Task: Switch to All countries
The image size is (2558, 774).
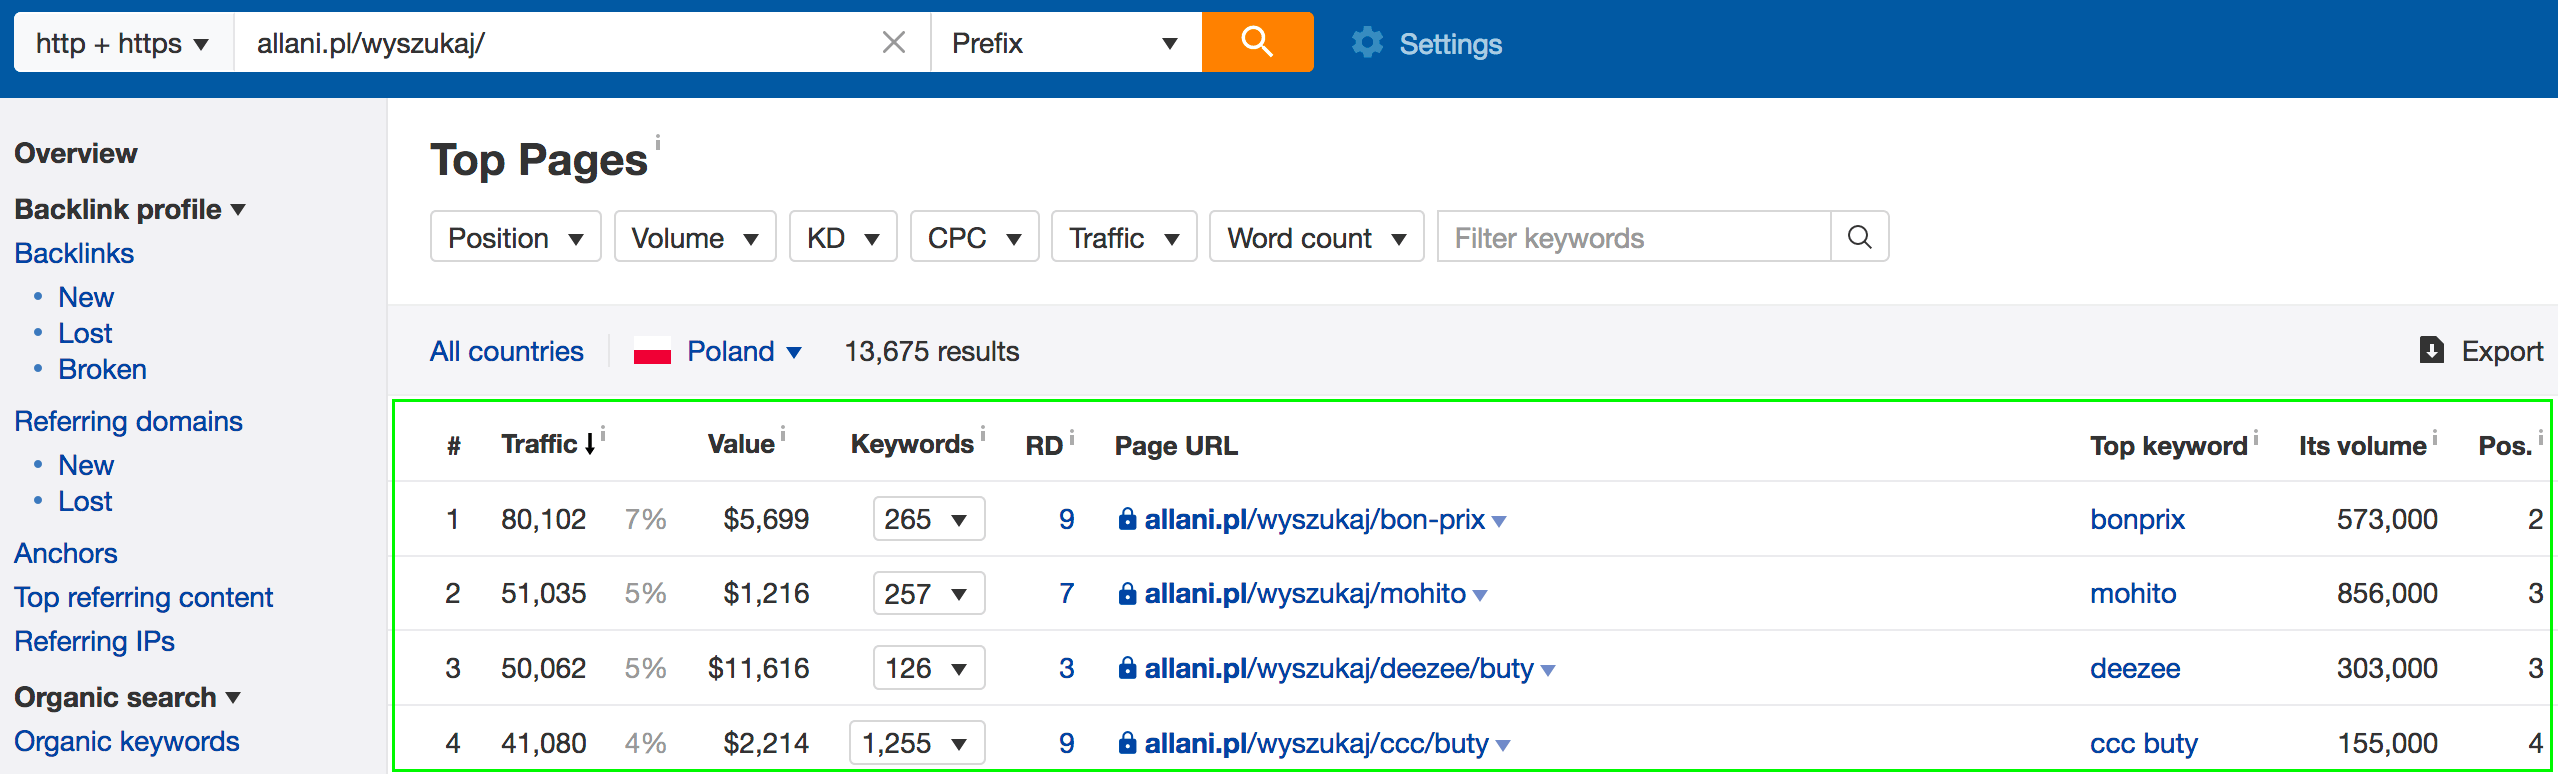Action: click(x=507, y=351)
